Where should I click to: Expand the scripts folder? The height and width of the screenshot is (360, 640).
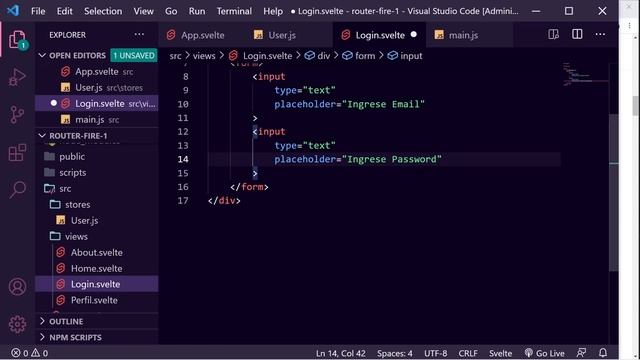click(97, 172)
